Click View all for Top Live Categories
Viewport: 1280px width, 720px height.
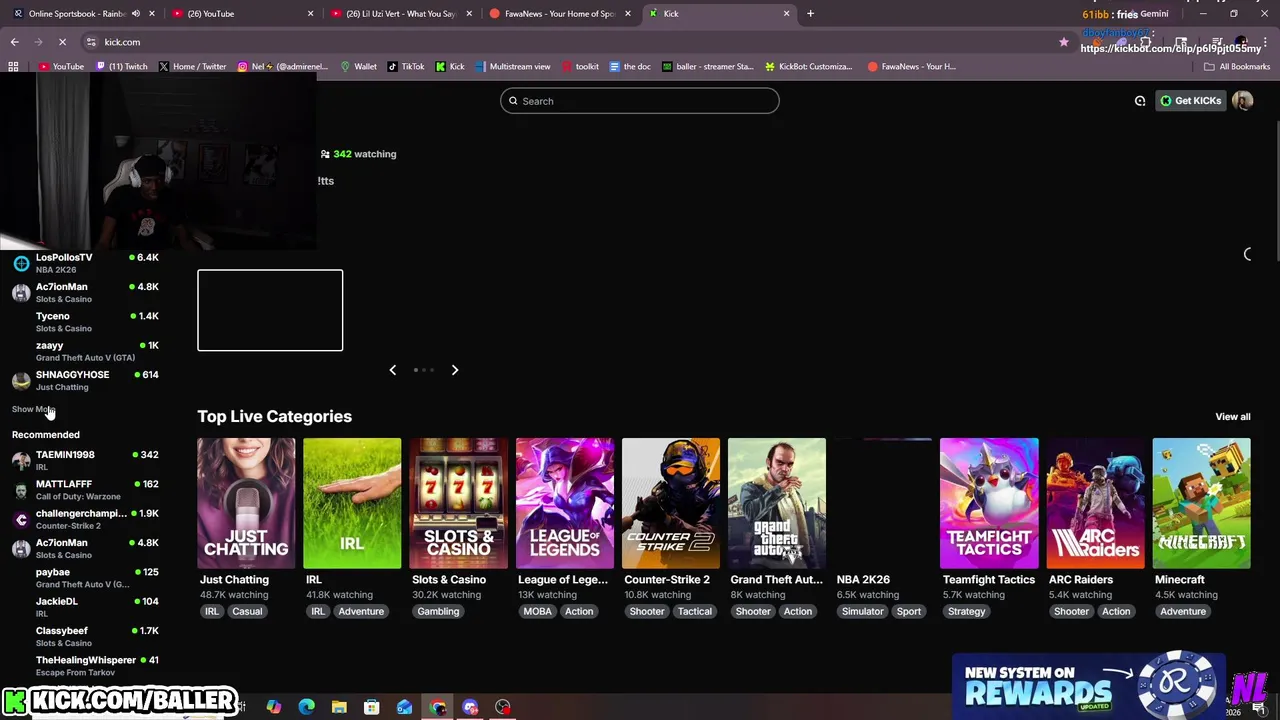(x=1232, y=417)
